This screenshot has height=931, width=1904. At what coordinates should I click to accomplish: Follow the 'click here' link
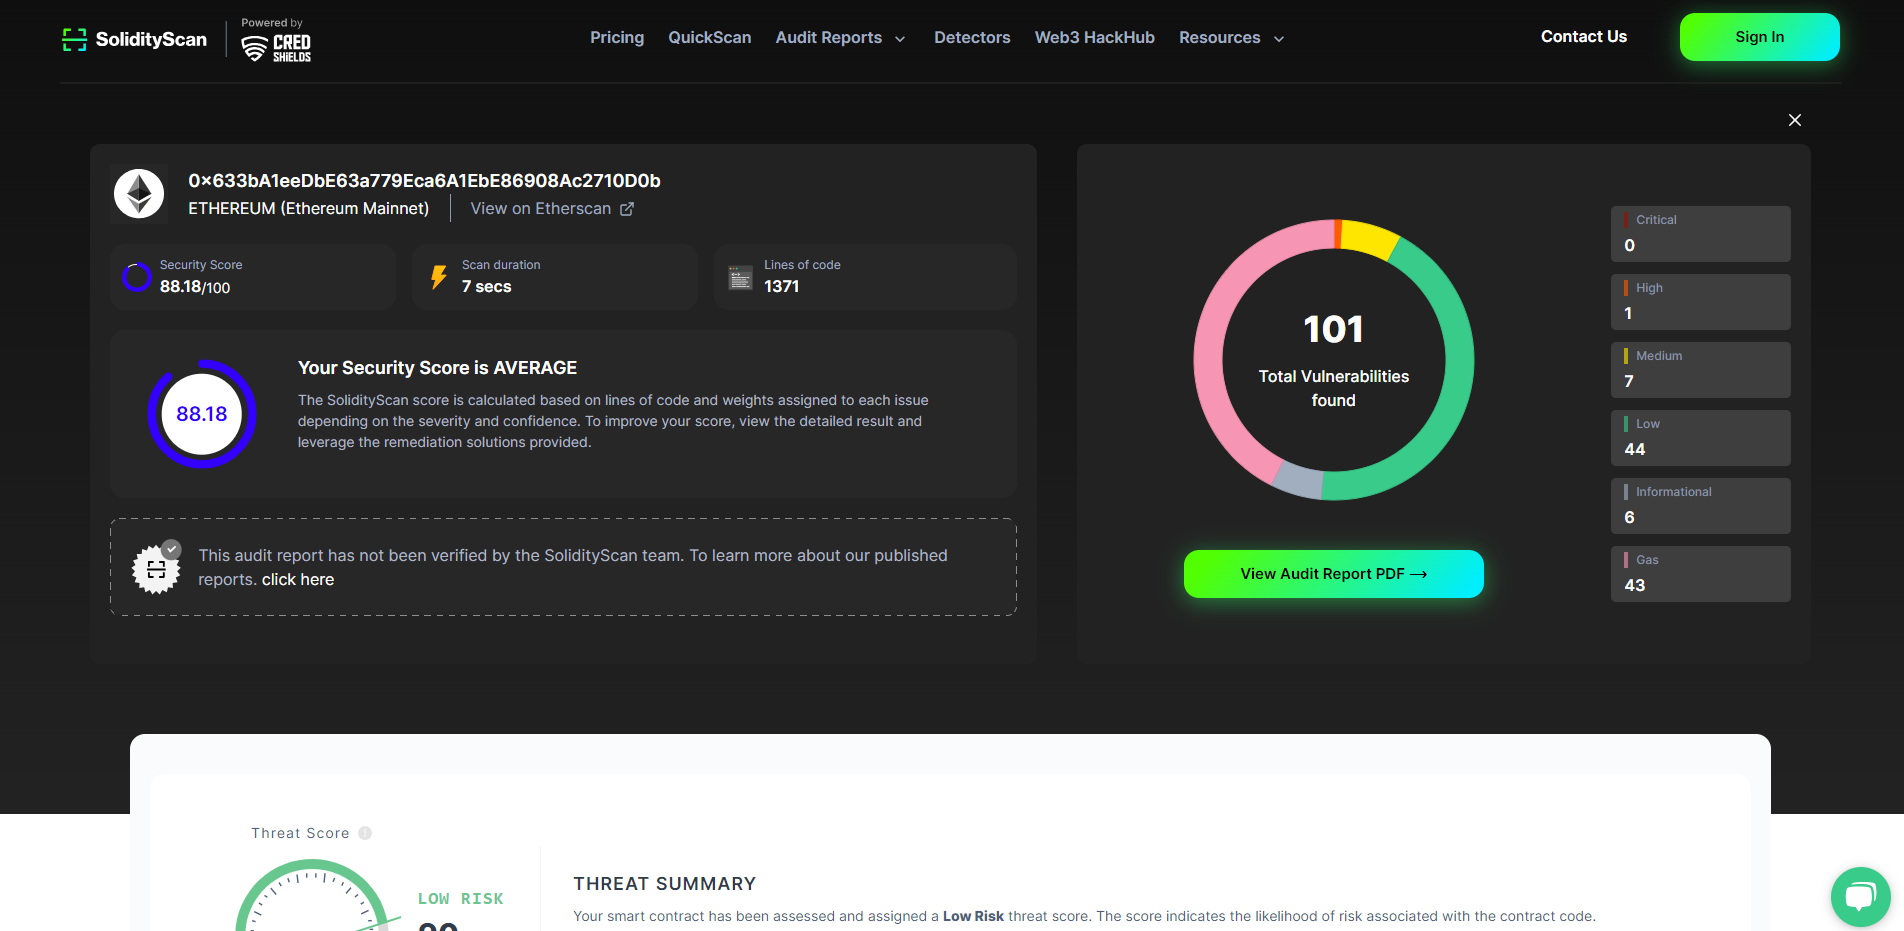tap(298, 580)
